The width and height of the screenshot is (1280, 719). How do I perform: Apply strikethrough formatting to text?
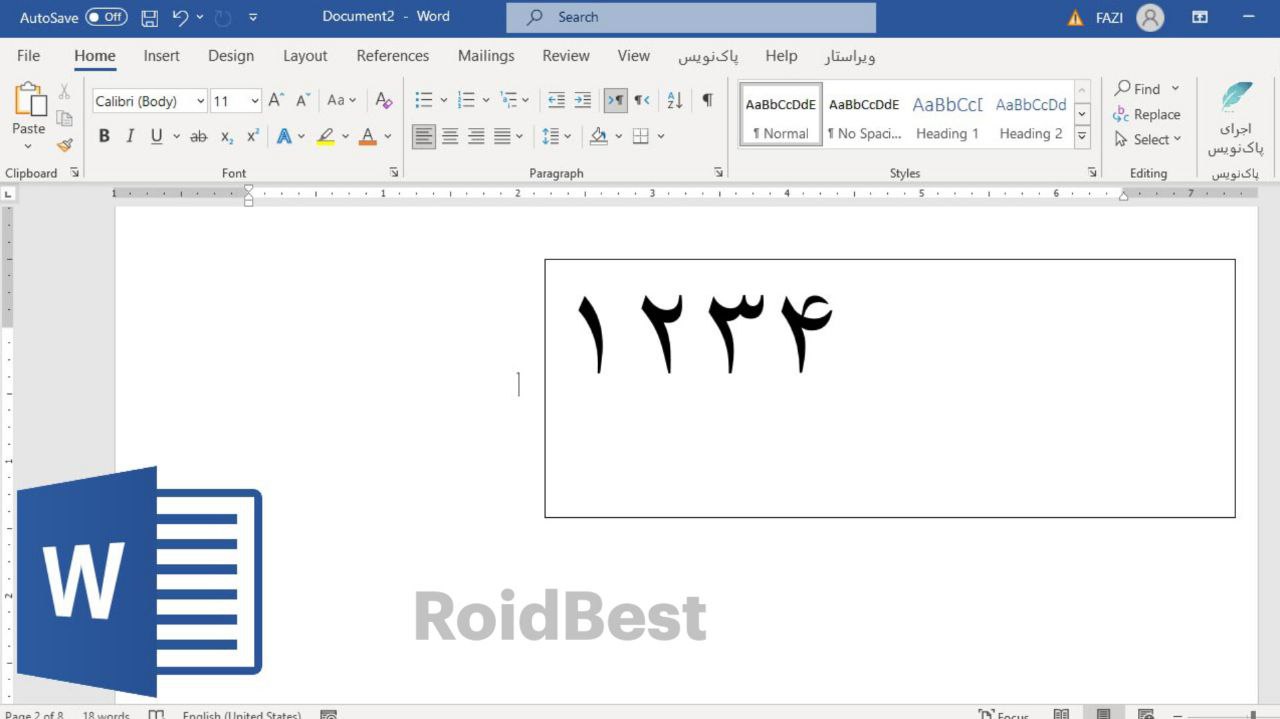tap(198, 136)
